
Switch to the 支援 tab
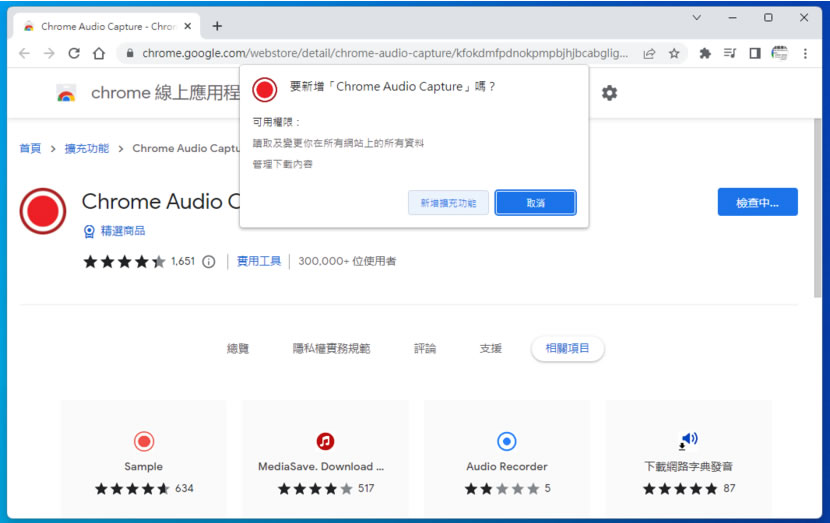(x=491, y=348)
